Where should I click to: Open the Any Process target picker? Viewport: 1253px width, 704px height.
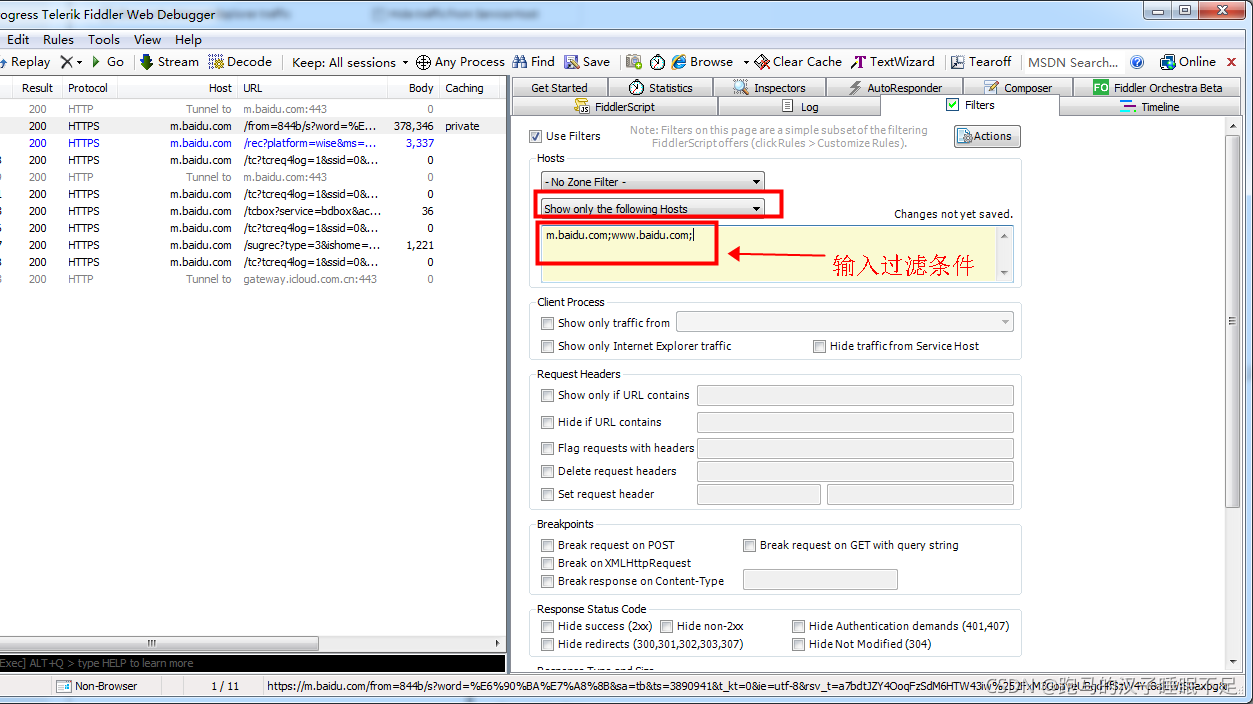459,62
